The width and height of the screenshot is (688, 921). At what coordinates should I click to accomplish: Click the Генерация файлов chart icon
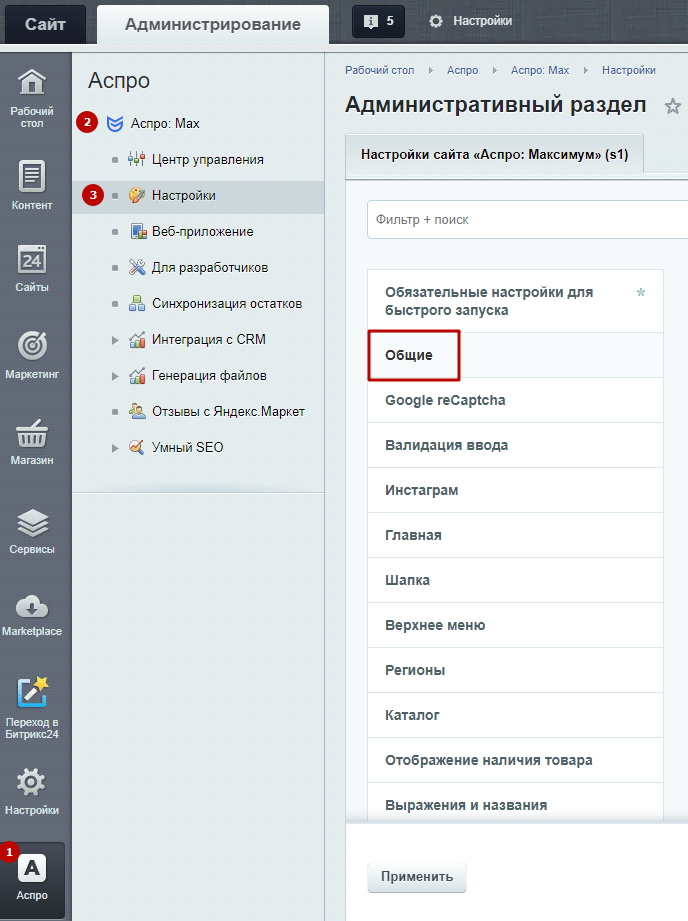136,375
